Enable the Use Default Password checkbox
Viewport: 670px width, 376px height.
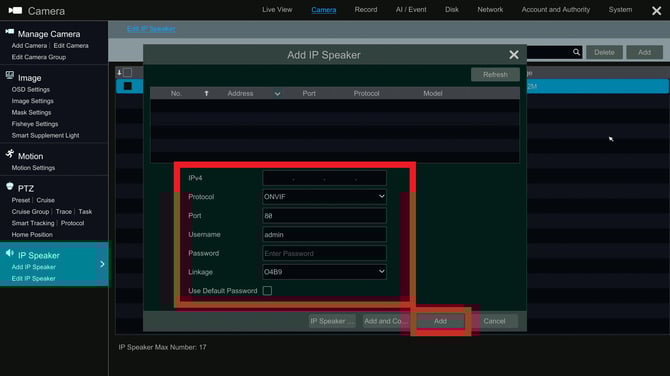[x=267, y=291]
